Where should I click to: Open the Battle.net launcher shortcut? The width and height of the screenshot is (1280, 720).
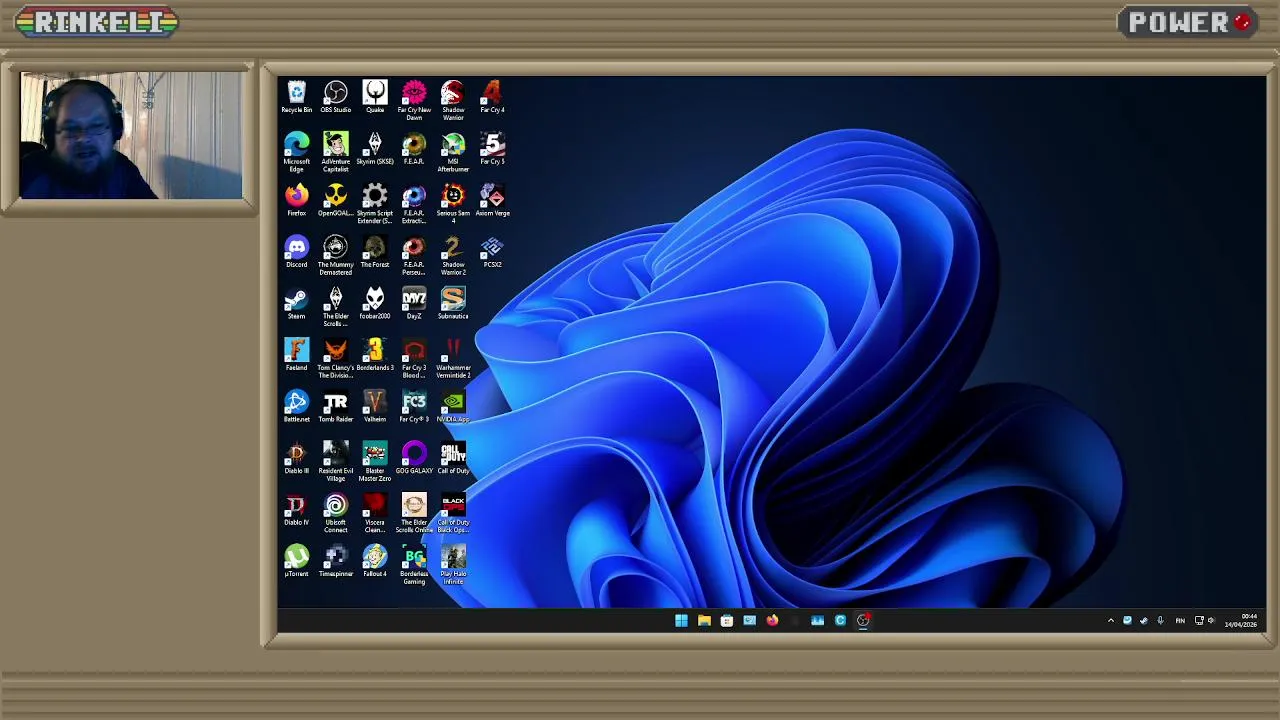click(x=296, y=404)
